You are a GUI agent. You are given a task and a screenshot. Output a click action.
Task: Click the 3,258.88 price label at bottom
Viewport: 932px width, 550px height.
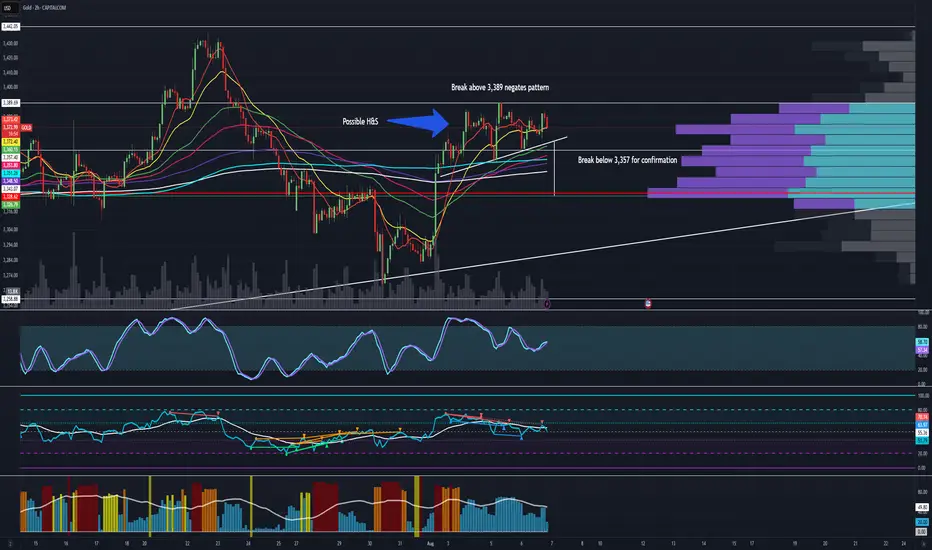11,299
